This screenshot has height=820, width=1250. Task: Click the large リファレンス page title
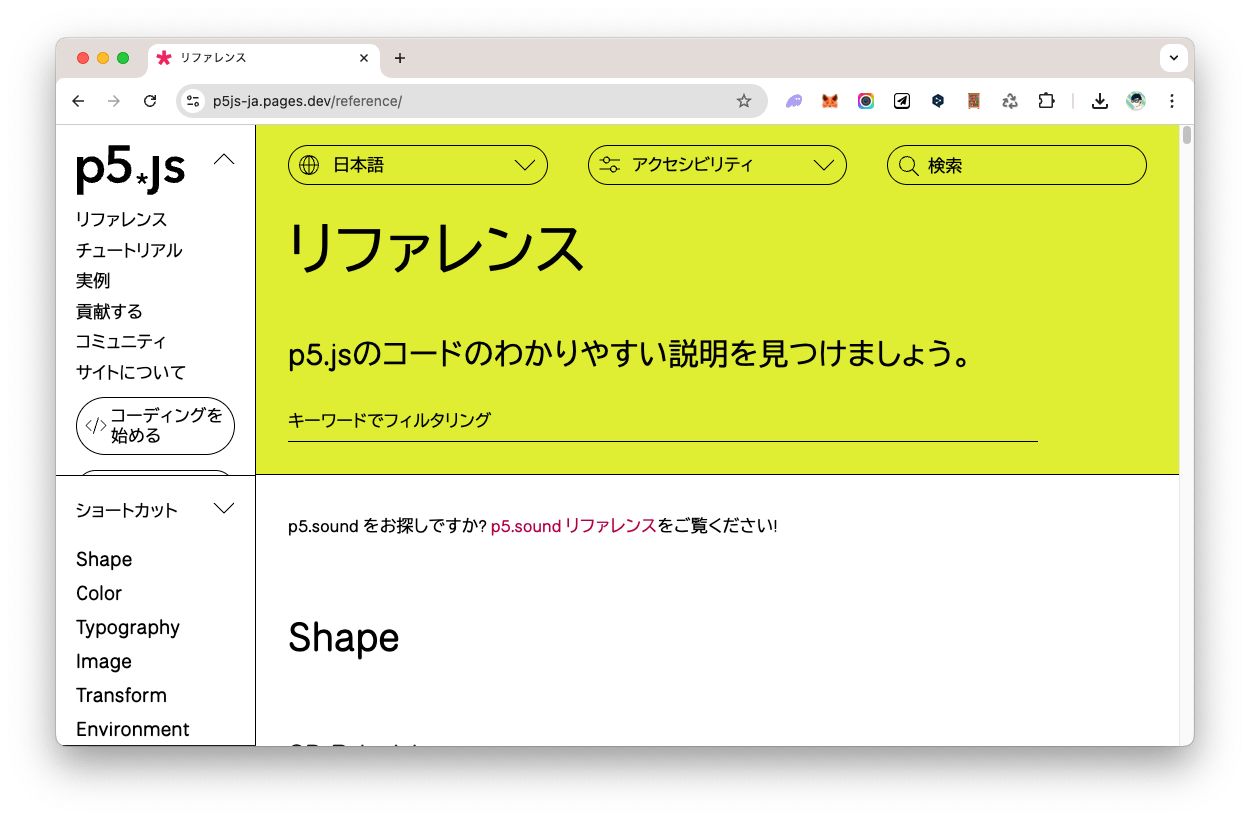pyautogui.click(x=436, y=250)
